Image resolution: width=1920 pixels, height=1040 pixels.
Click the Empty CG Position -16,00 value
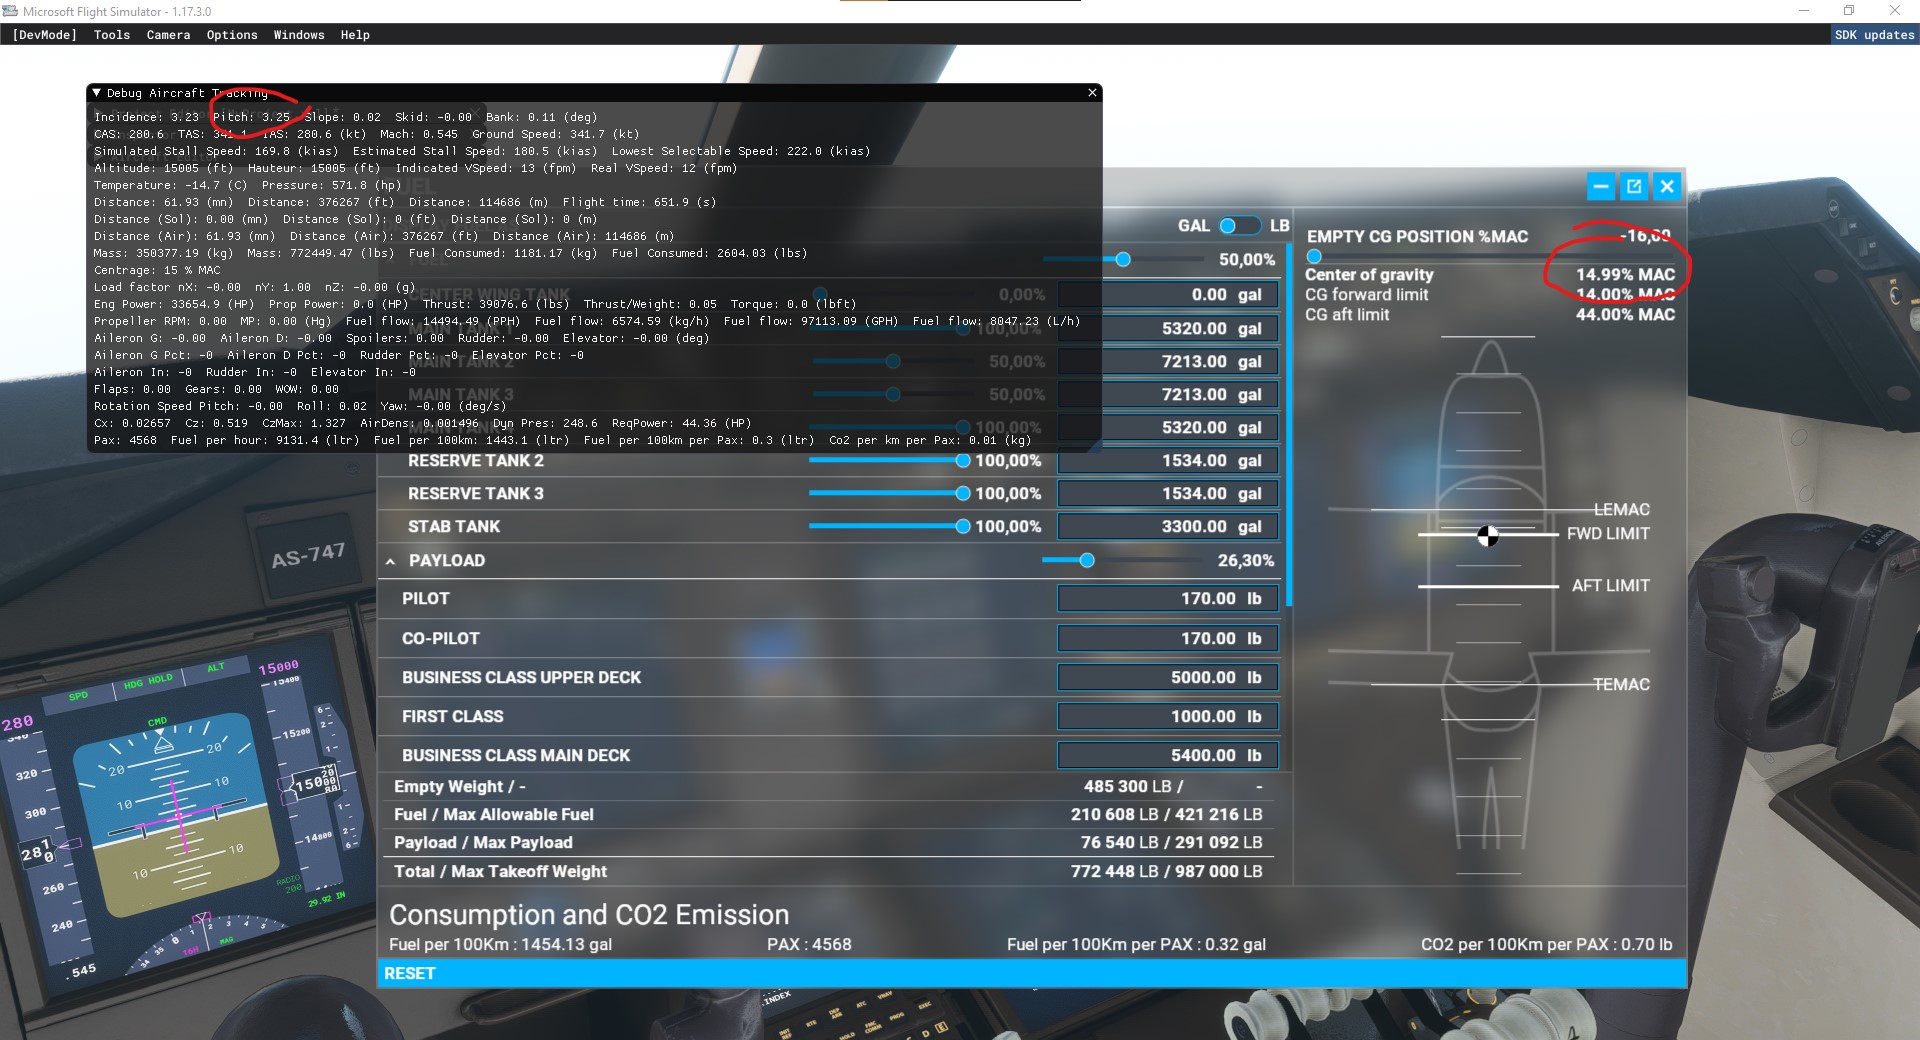point(1645,236)
